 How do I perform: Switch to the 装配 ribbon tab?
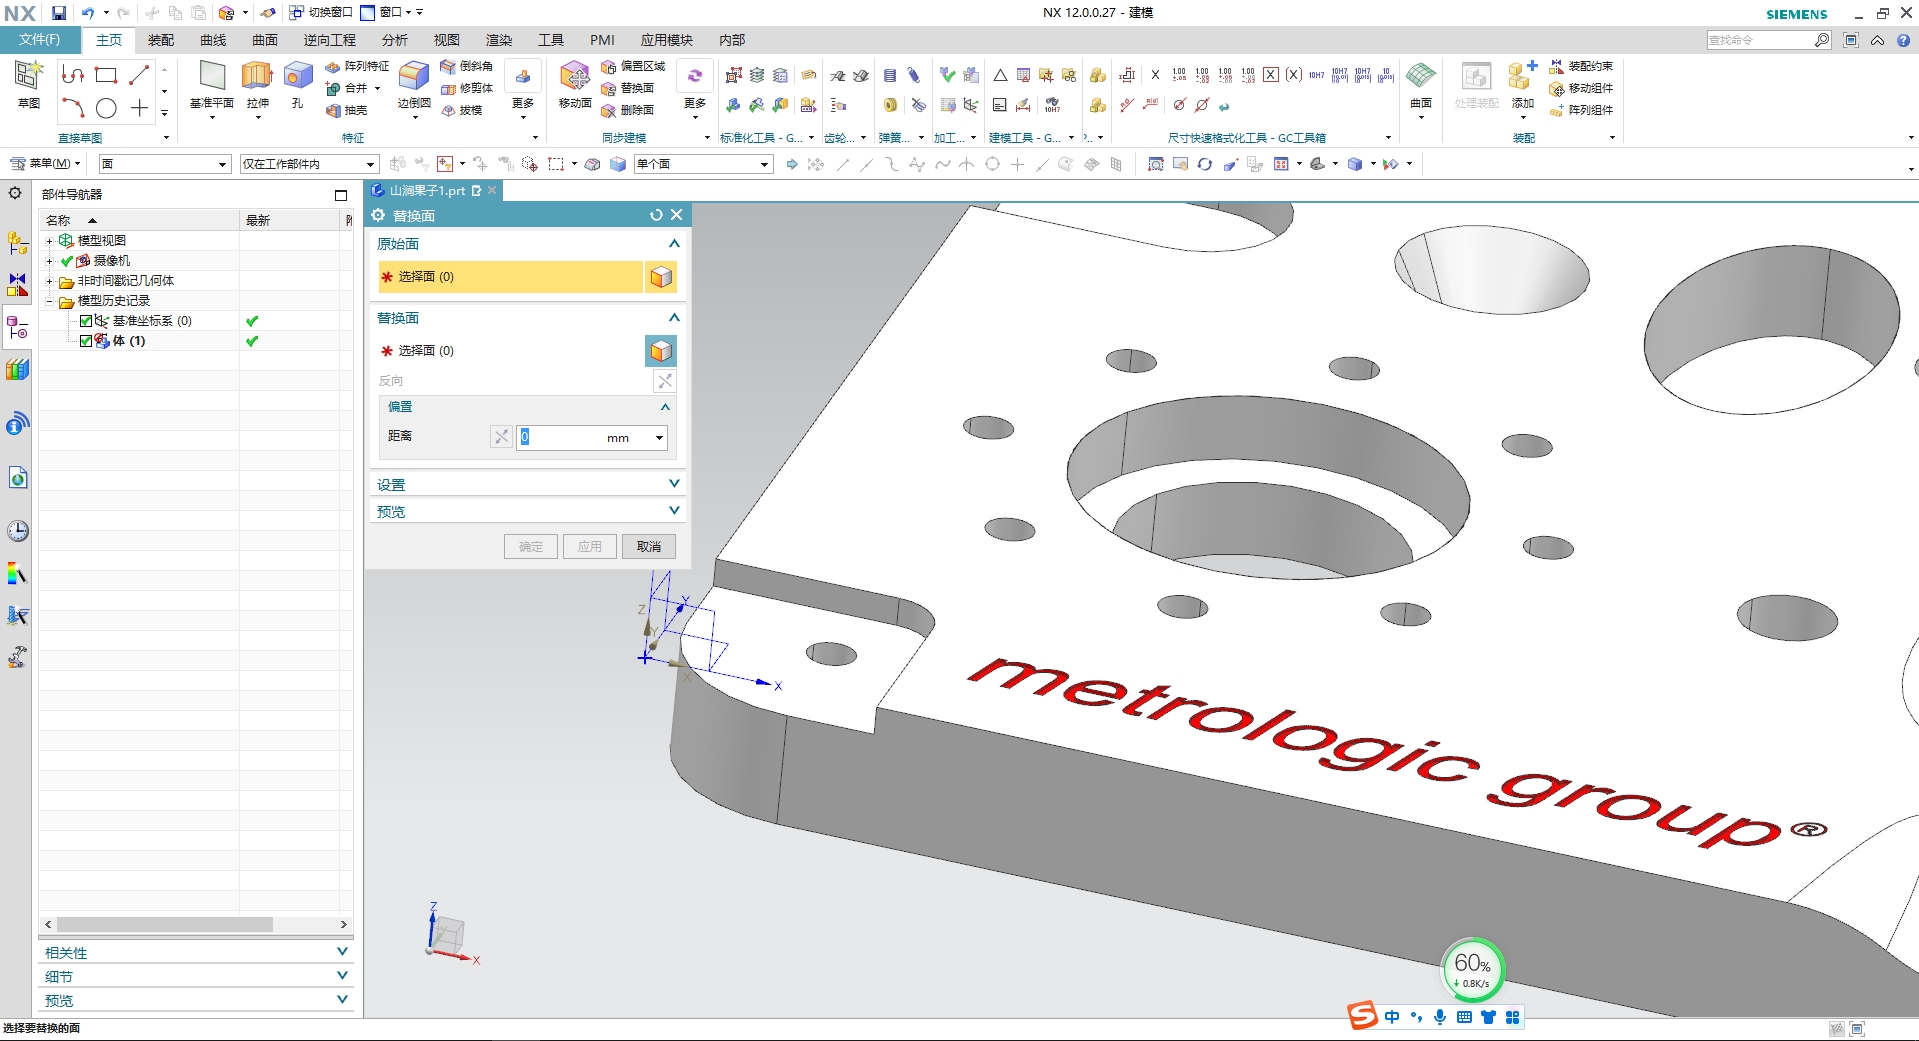point(161,40)
